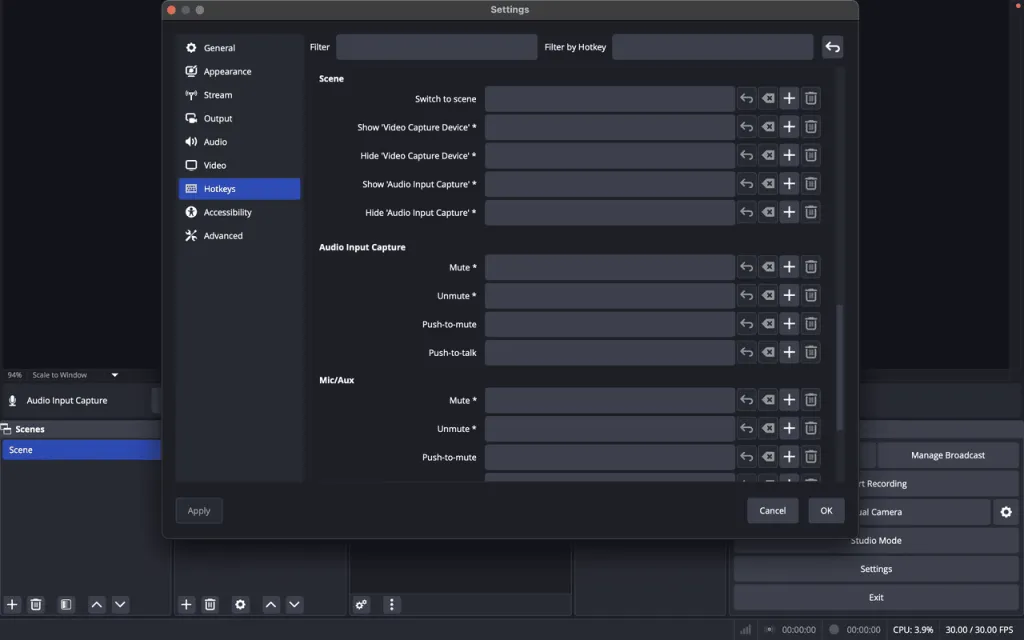
Task: Open the audio mixer advanced properties gears icon
Action: click(361, 605)
